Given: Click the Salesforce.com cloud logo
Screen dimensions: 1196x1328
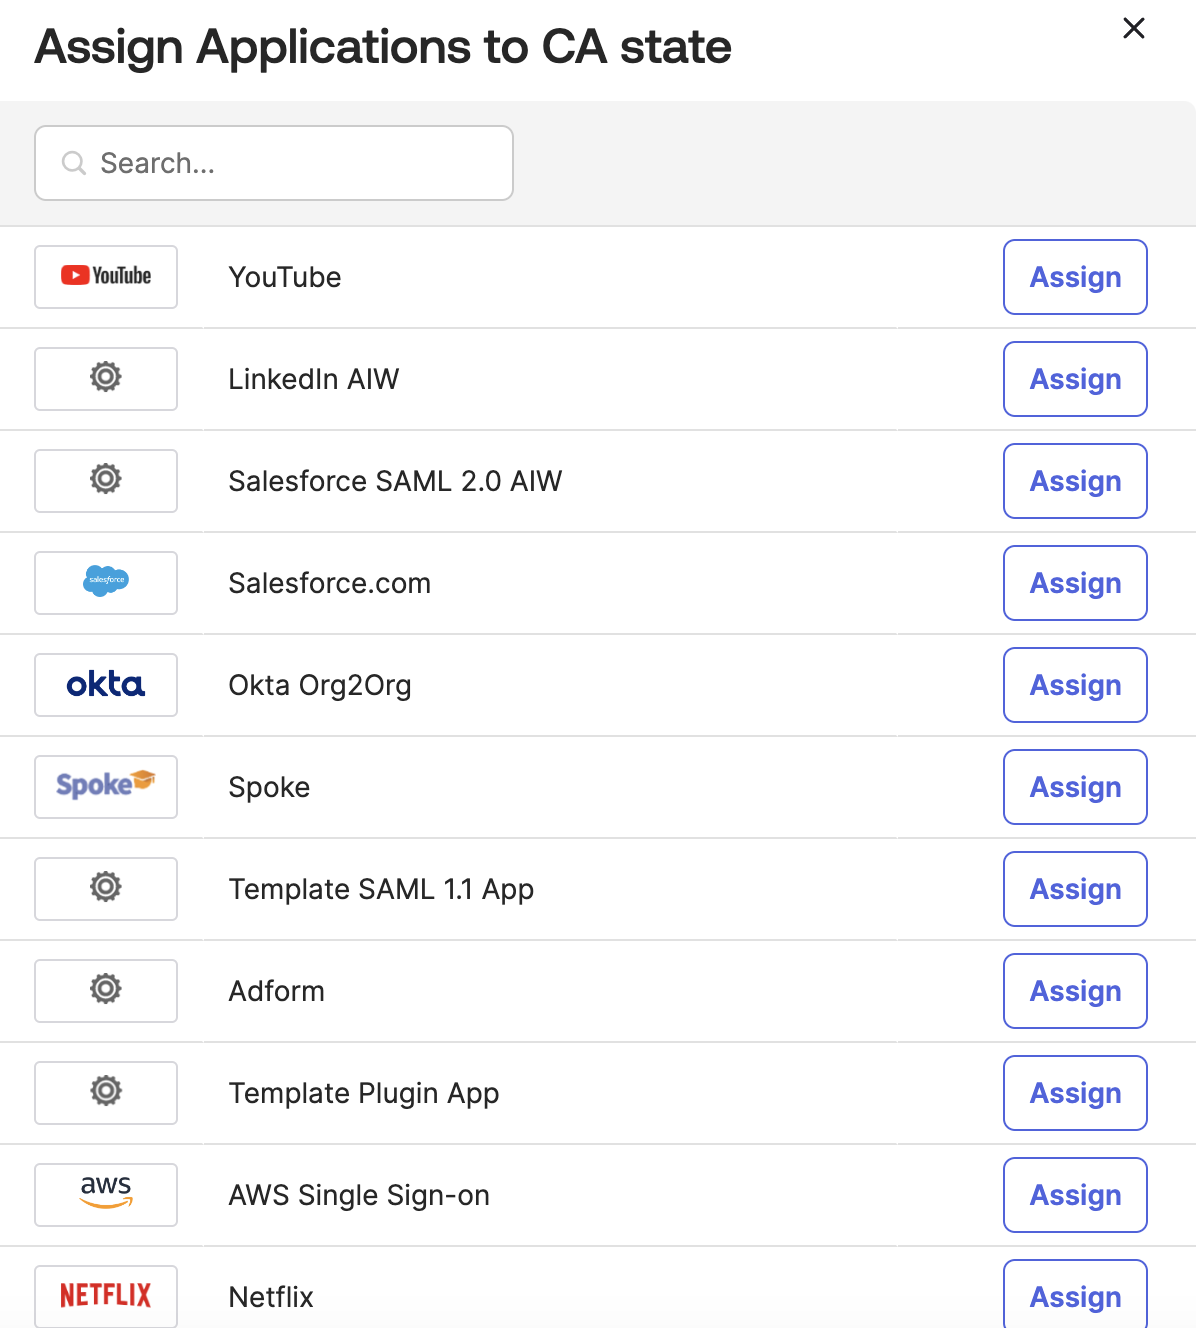Looking at the screenshot, I should point(106,581).
